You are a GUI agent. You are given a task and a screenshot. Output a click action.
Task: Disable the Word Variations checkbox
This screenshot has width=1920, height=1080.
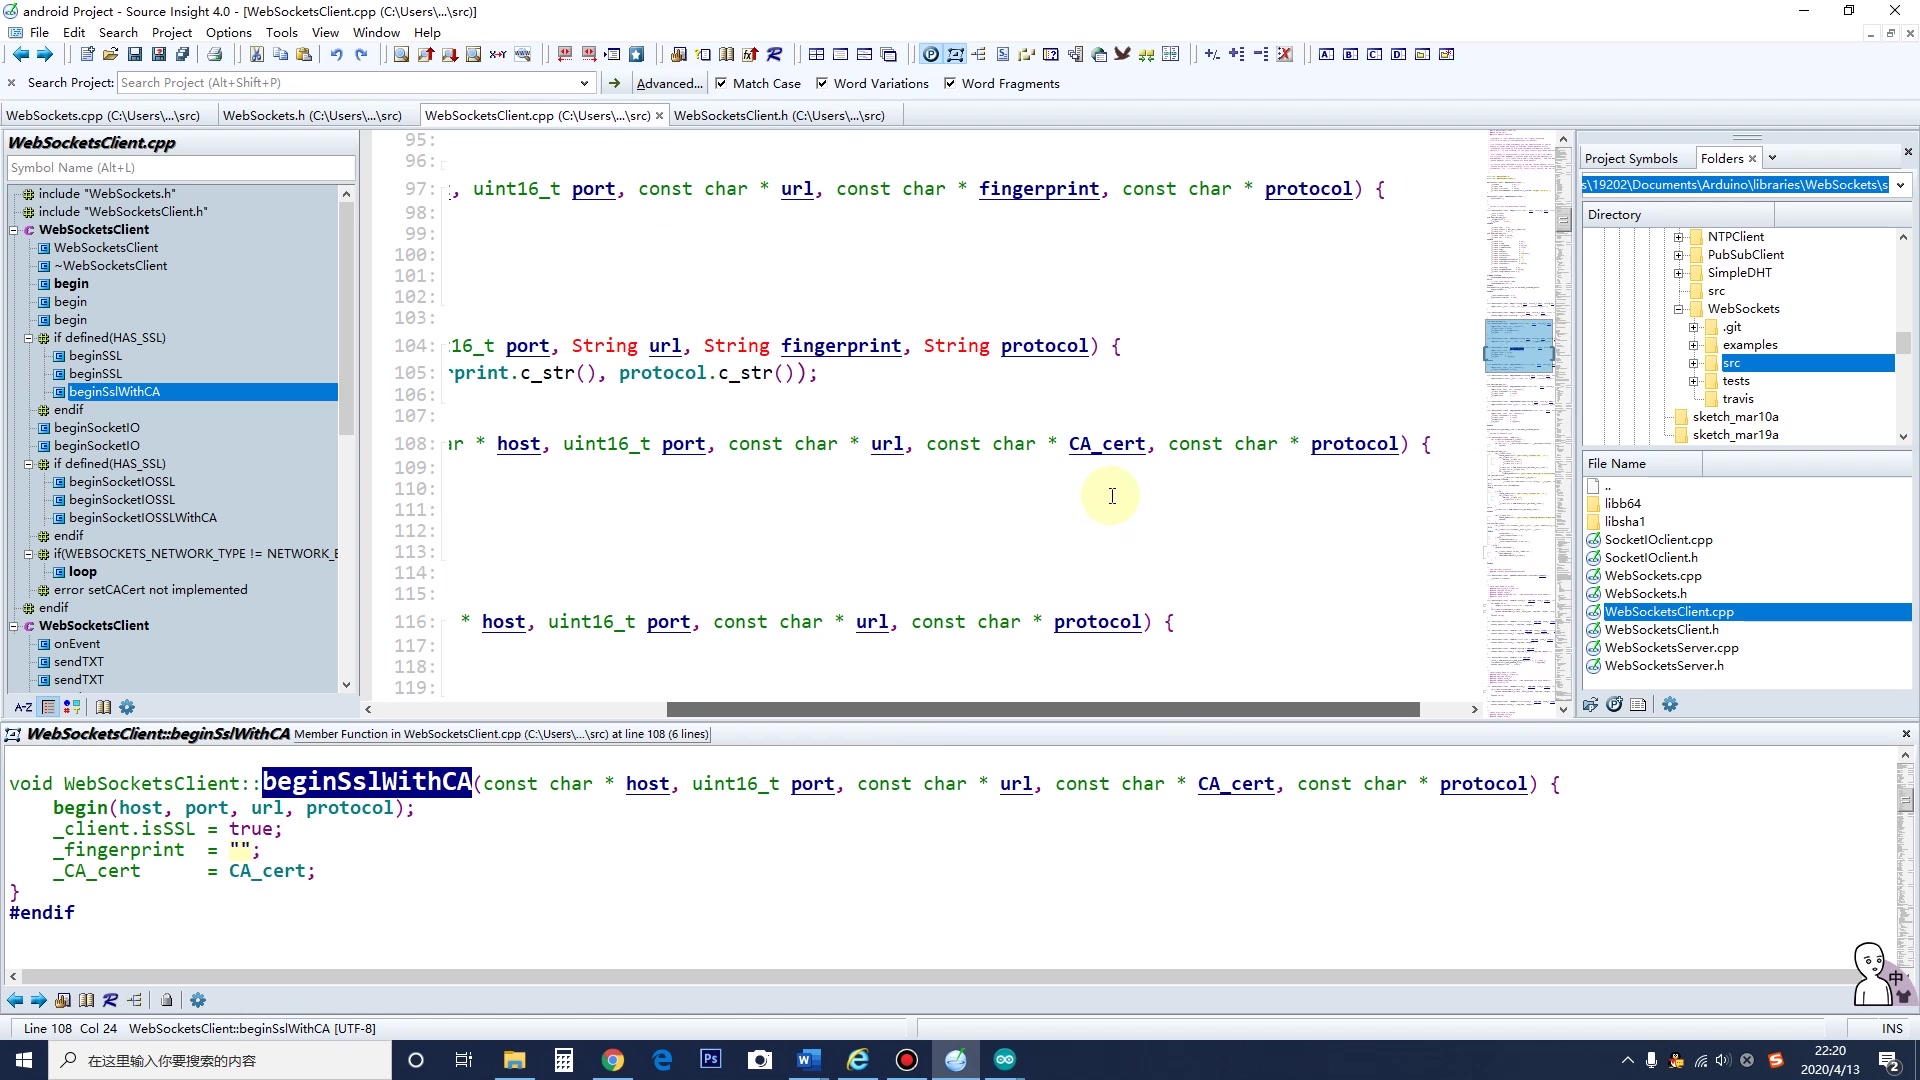(822, 84)
